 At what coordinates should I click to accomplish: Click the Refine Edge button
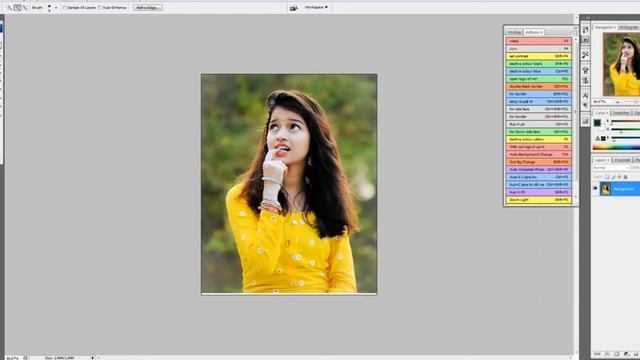pyautogui.click(x=148, y=7)
